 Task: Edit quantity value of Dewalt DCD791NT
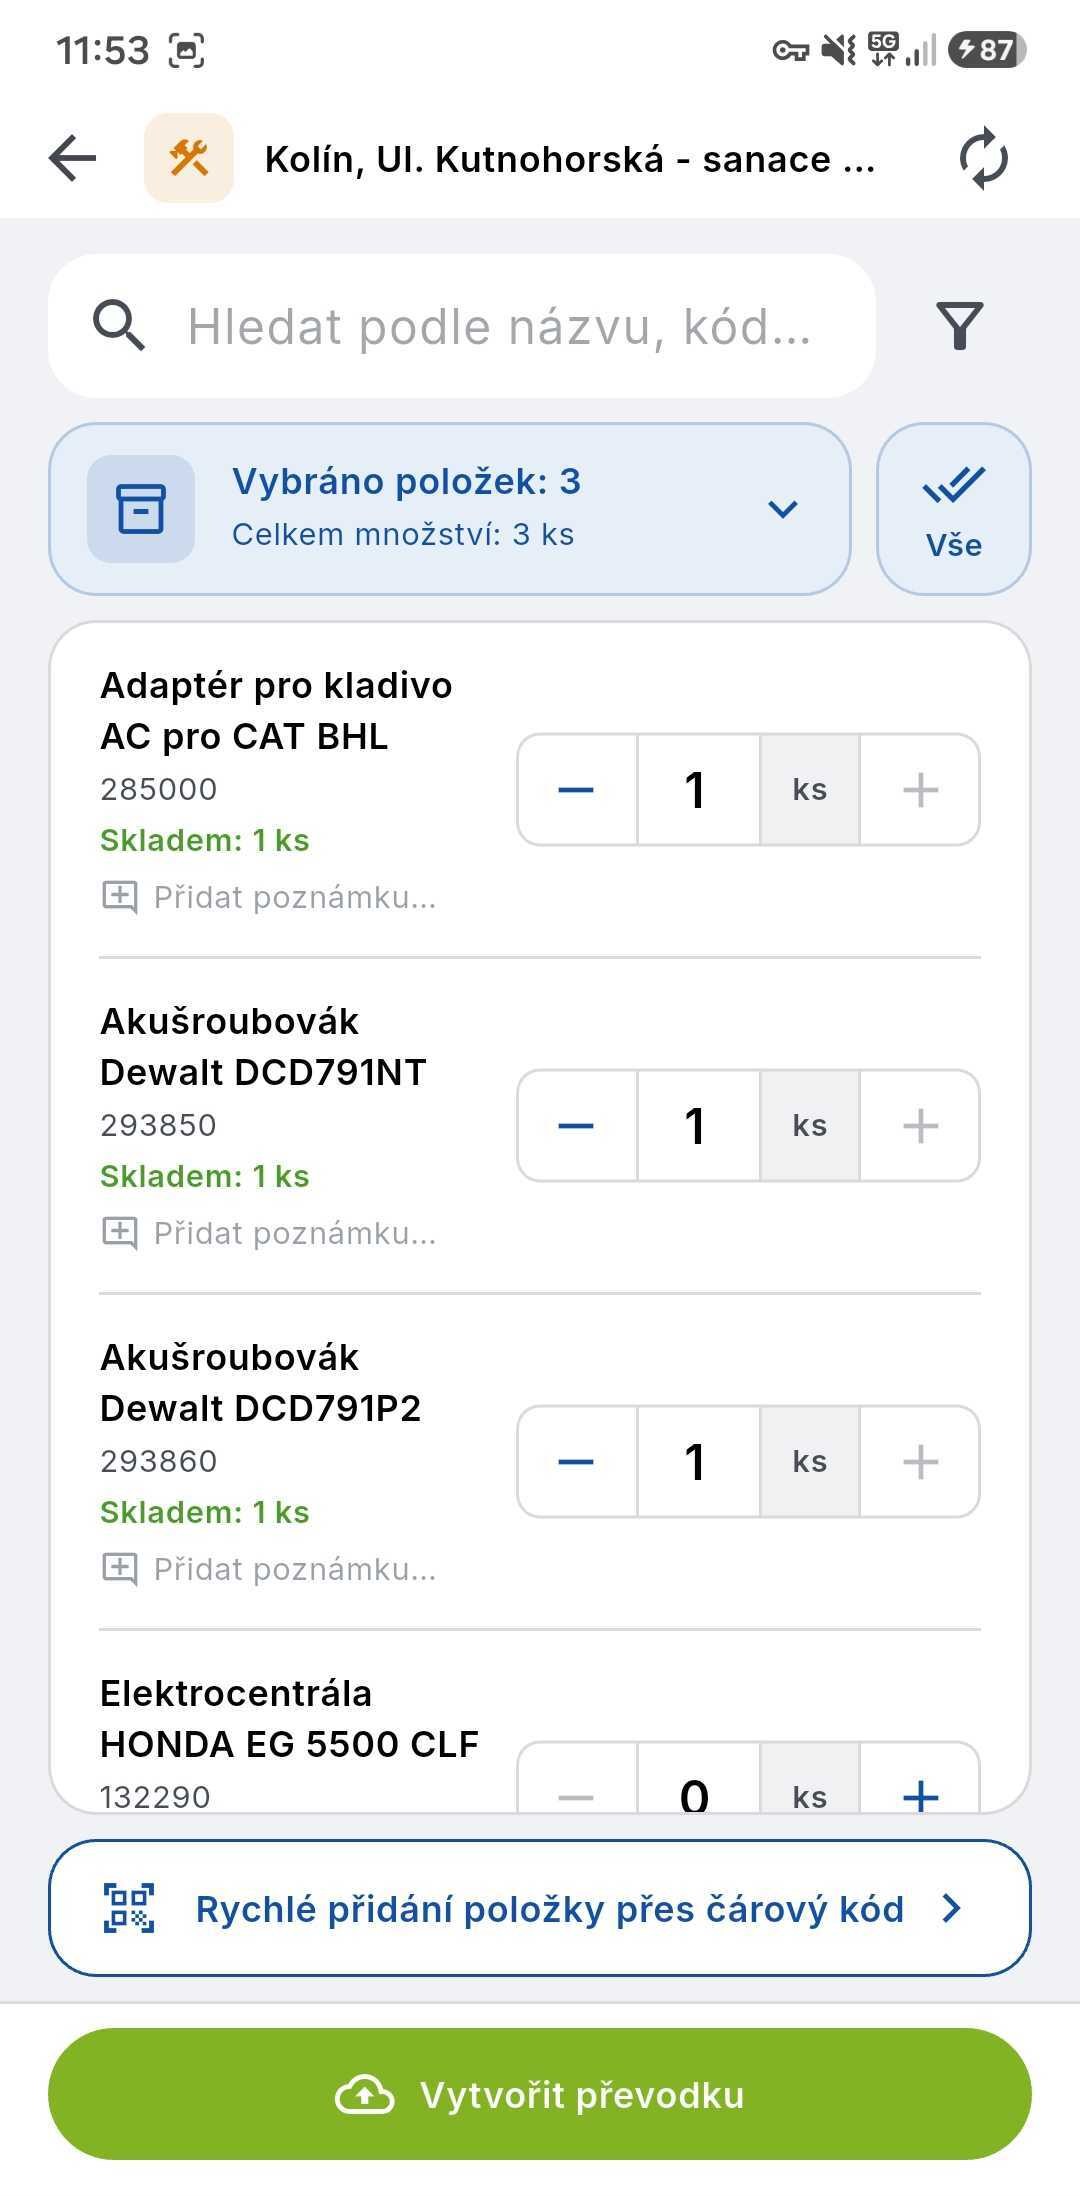tap(698, 1126)
